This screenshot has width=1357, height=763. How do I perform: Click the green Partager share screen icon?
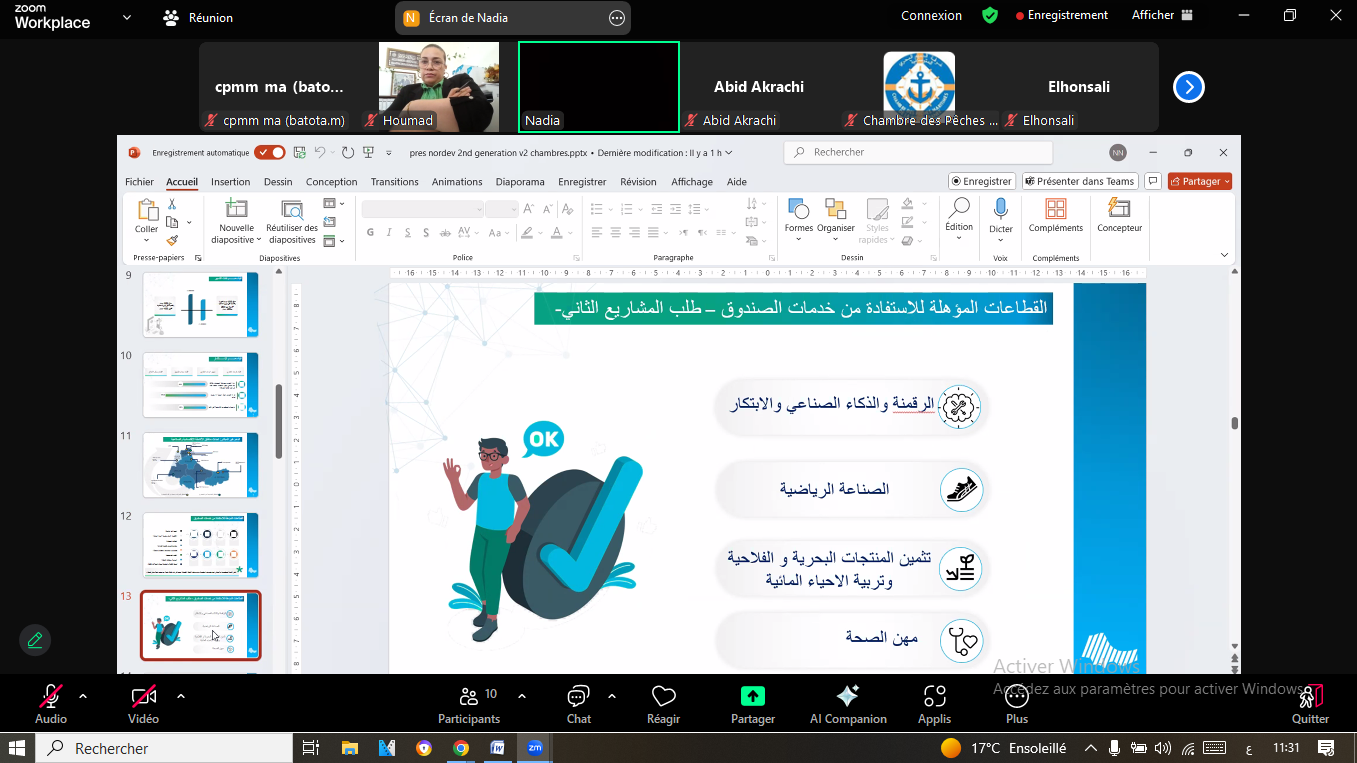tap(752, 696)
